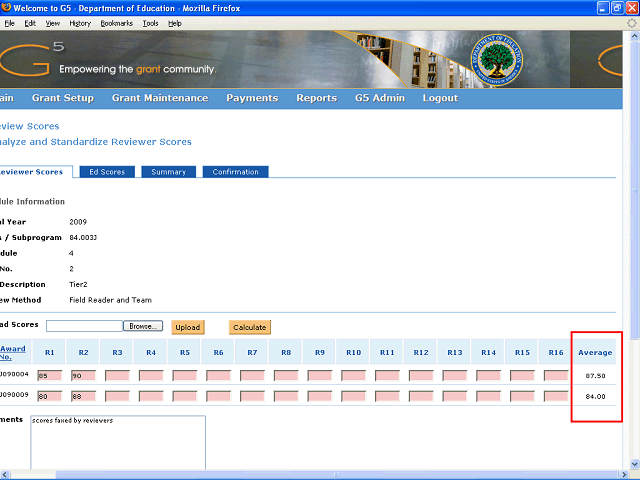640x480 pixels.
Task: Click R1 score field containing 80
Action: [49, 396]
